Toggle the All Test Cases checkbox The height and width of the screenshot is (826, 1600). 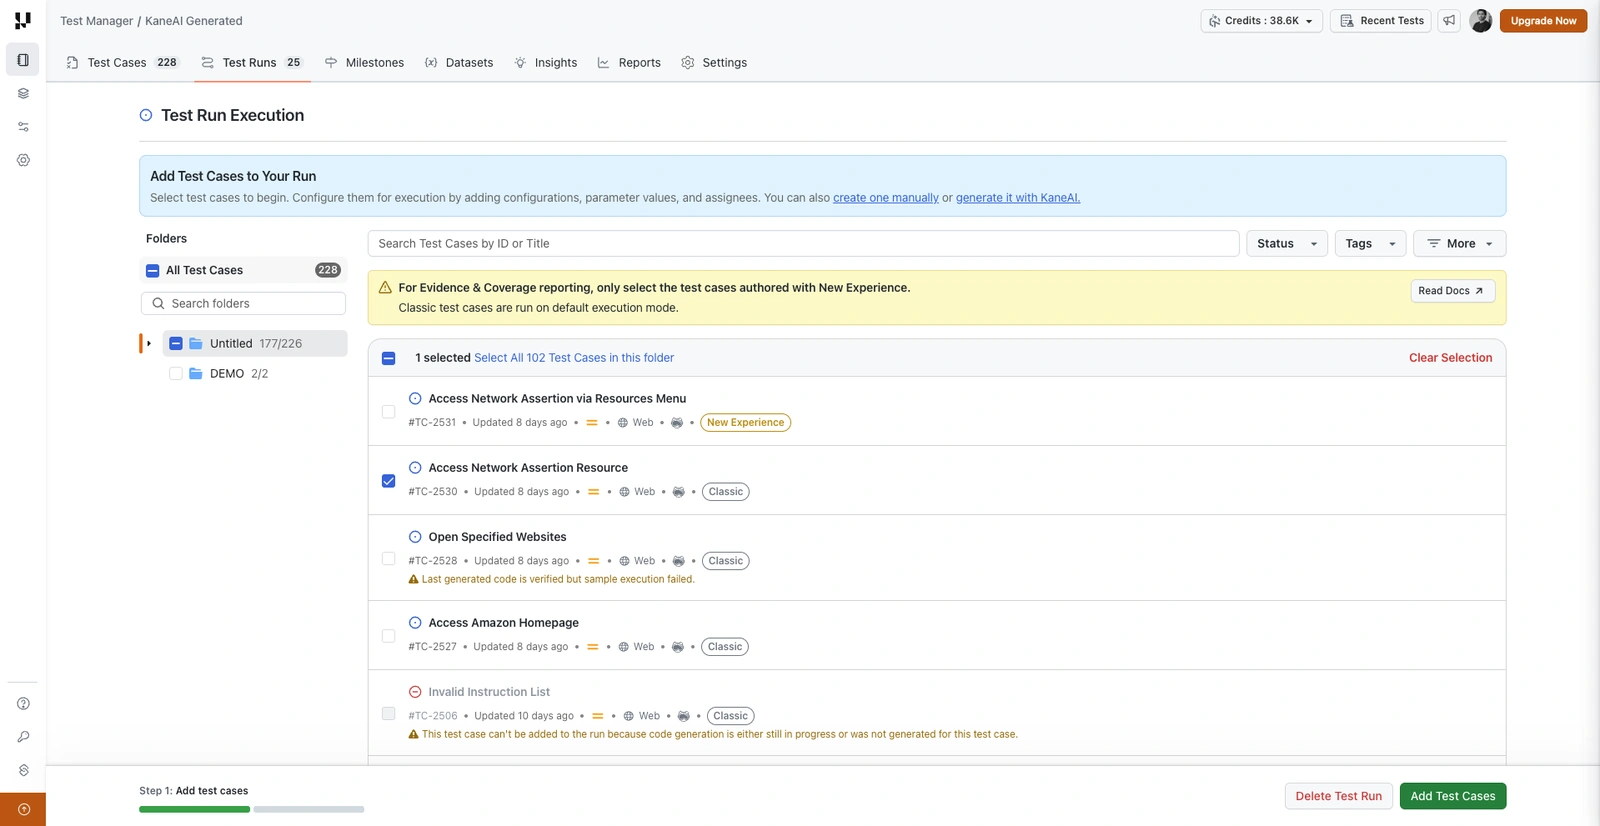click(x=153, y=270)
